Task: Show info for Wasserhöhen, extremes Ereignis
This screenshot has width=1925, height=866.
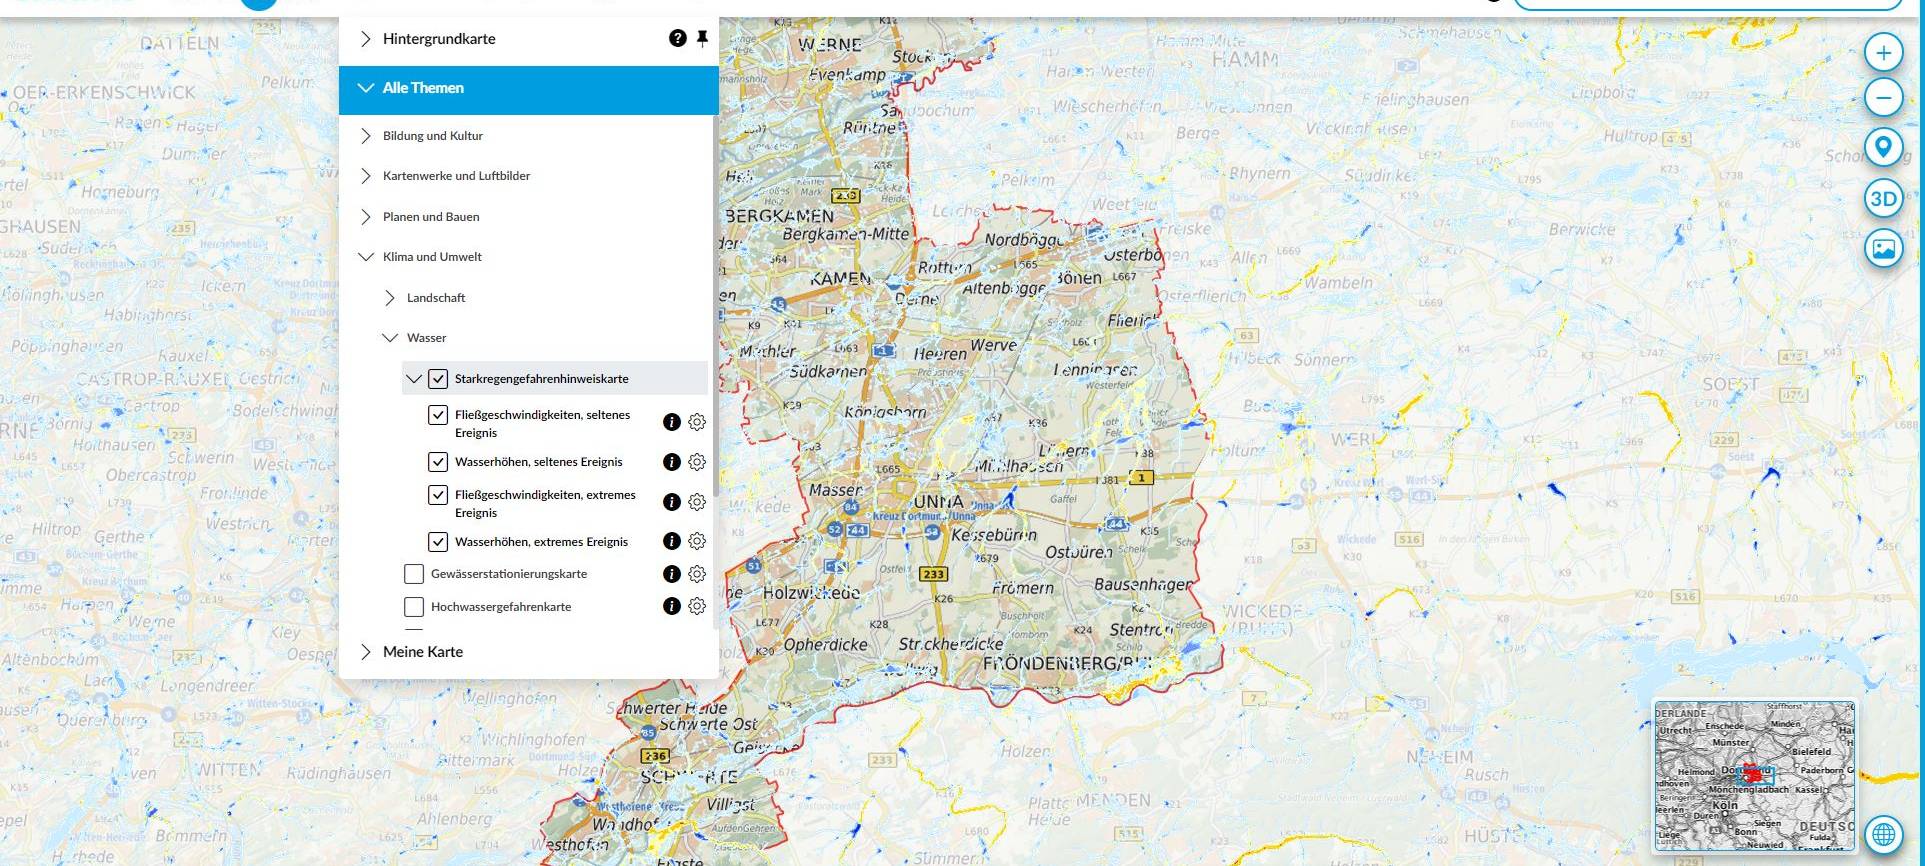Action: [x=672, y=541]
